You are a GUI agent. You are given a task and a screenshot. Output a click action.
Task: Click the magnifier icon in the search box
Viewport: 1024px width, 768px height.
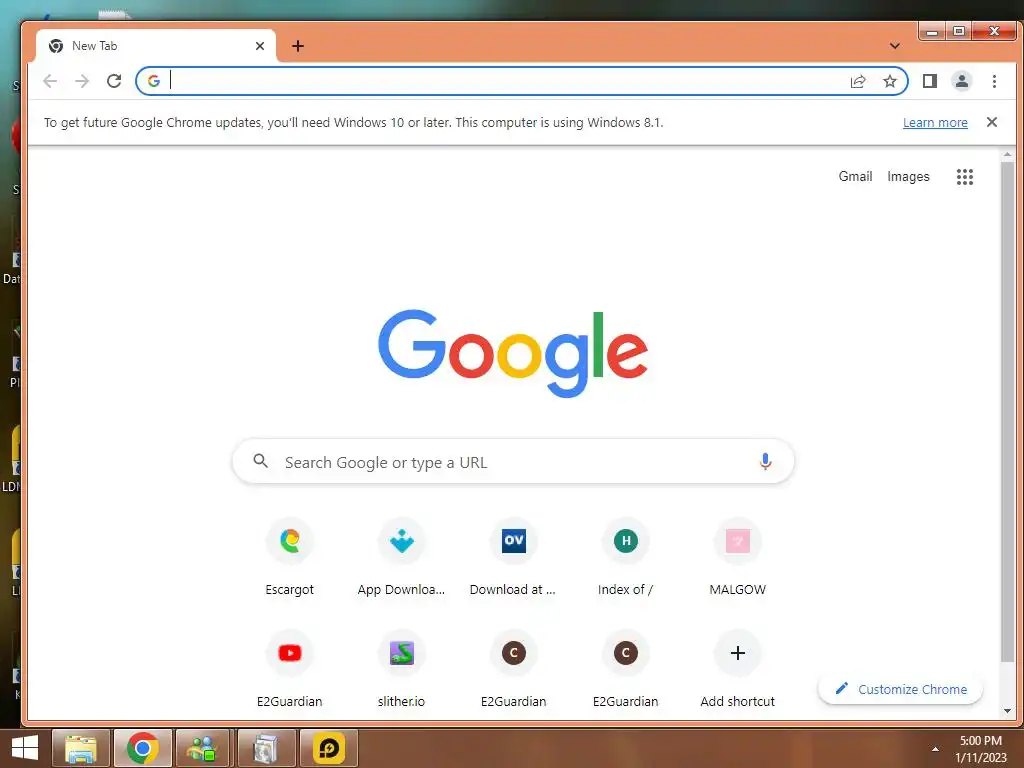point(261,461)
